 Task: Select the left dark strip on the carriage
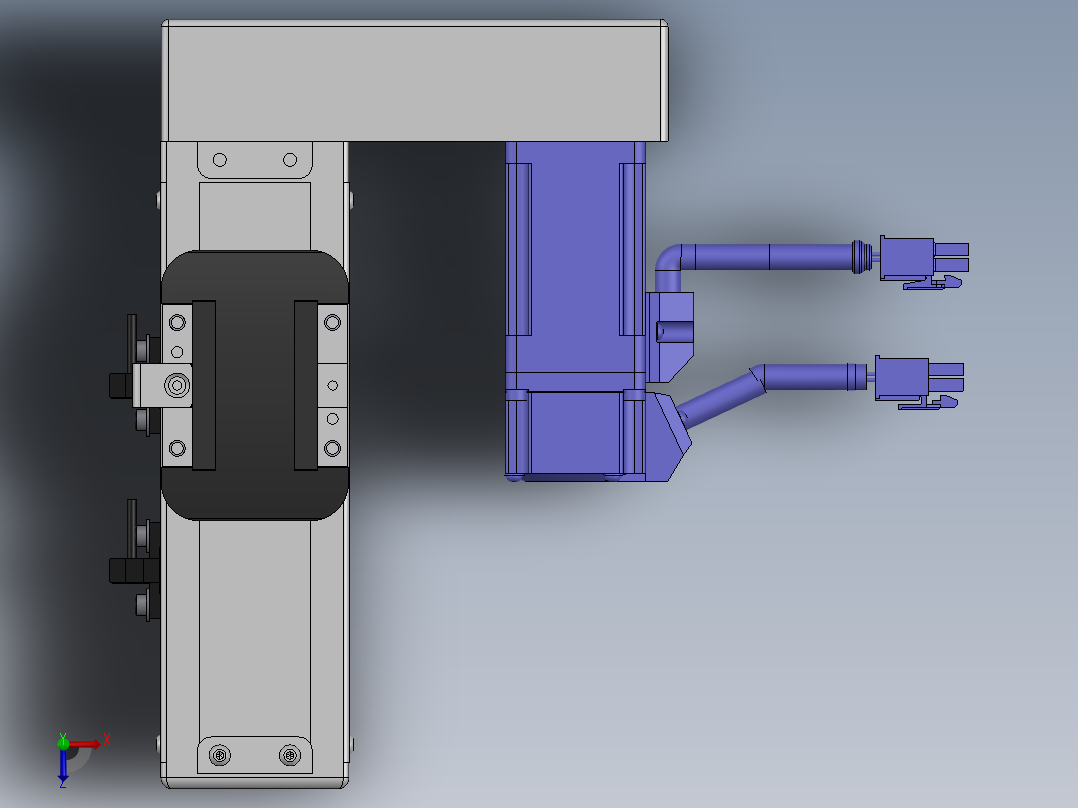pos(204,385)
